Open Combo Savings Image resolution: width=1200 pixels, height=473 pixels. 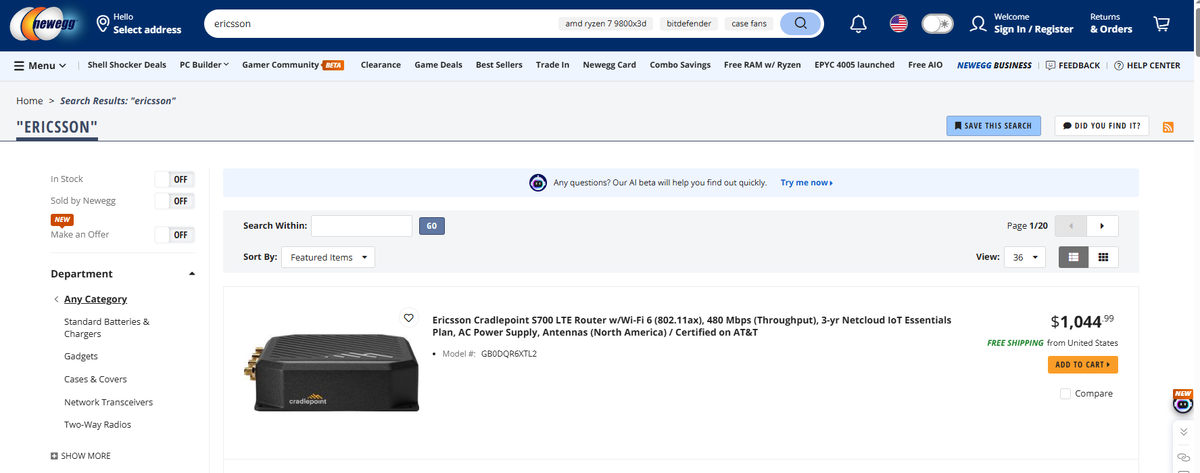(680, 65)
